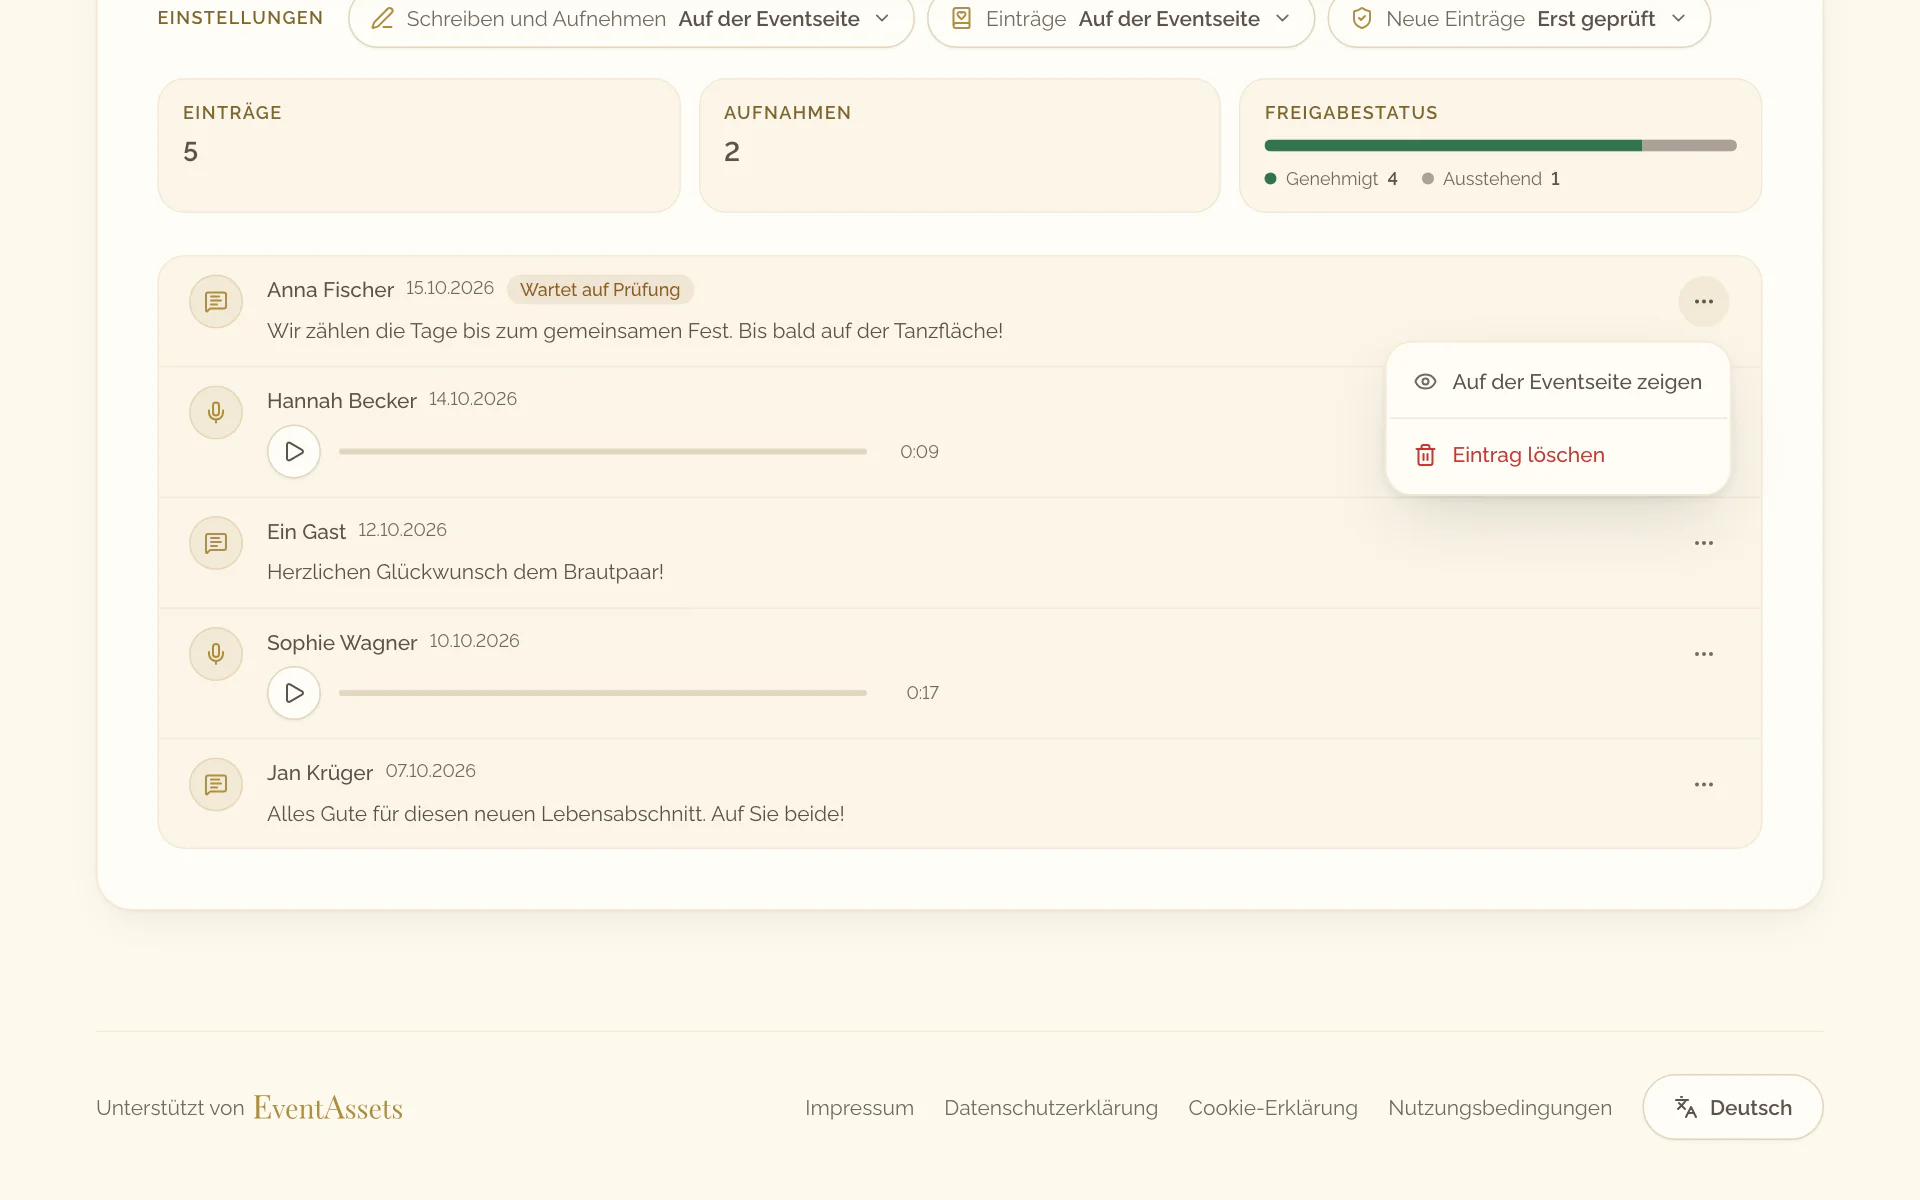Click the eye icon in the context menu
Viewport: 1920px width, 1200px height.
(x=1425, y=382)
